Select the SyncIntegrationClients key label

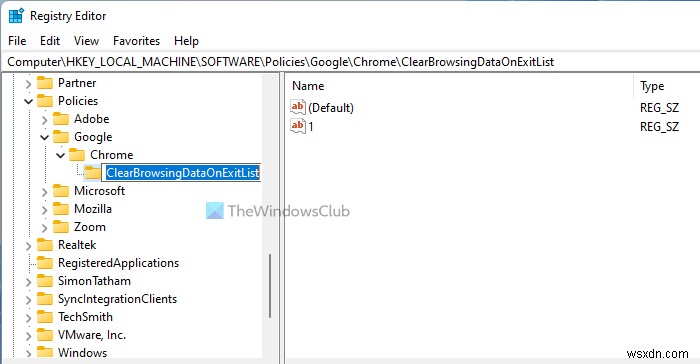[x=117, y=299]
